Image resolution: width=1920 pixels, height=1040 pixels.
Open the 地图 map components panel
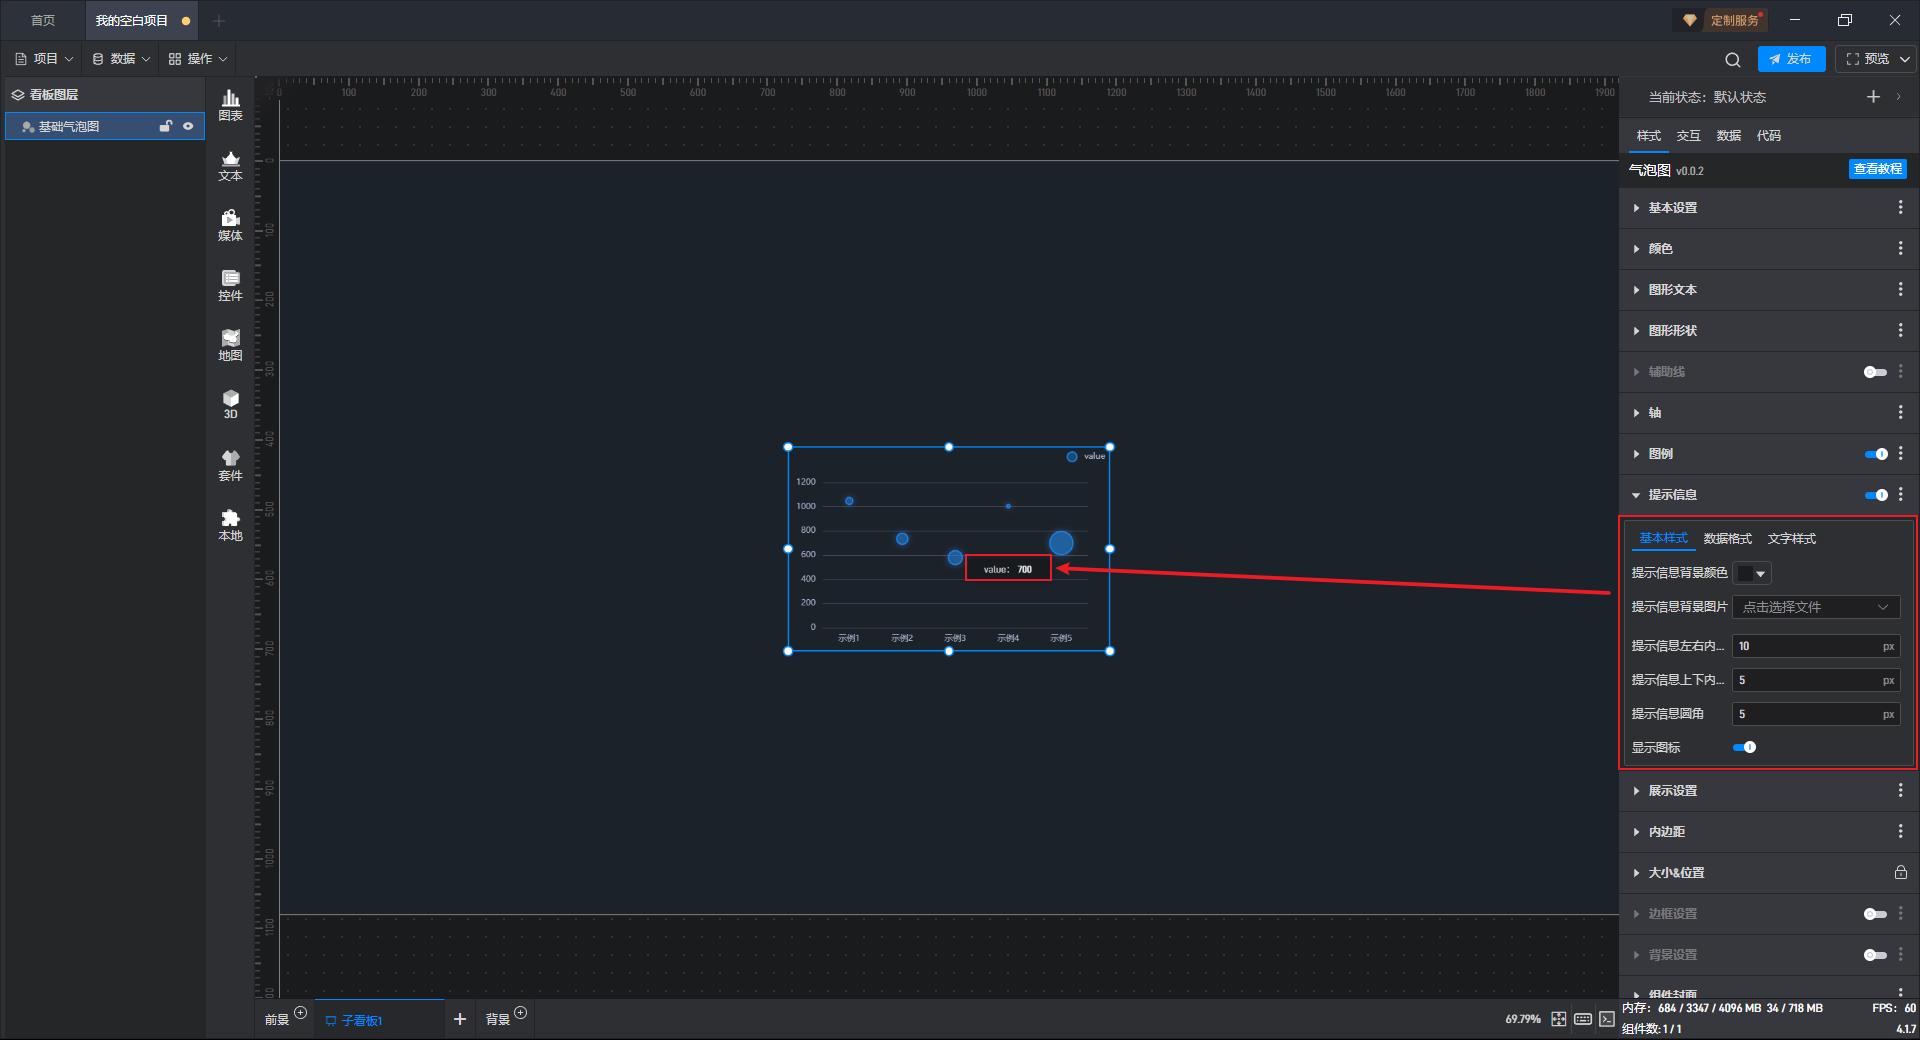click(230, 345)
